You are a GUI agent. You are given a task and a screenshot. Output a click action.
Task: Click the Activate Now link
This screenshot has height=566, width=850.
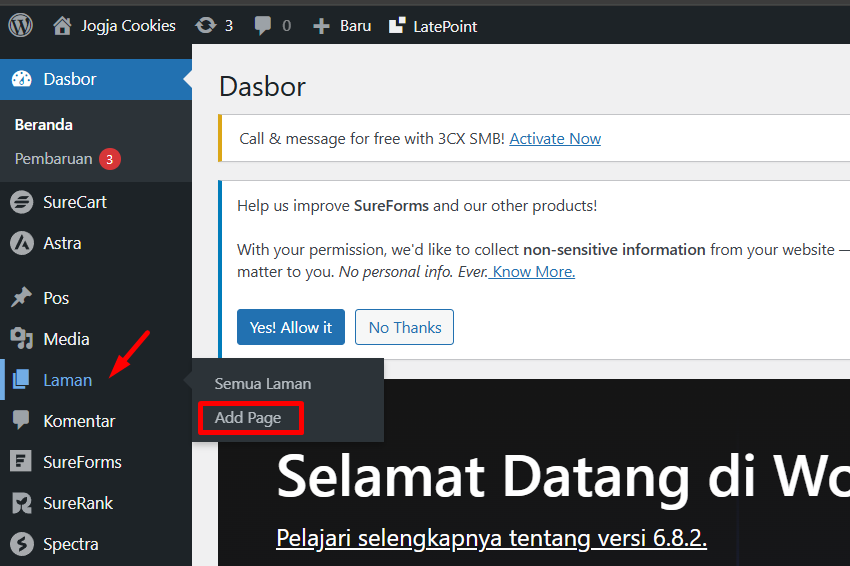click(x=555, y=139)
